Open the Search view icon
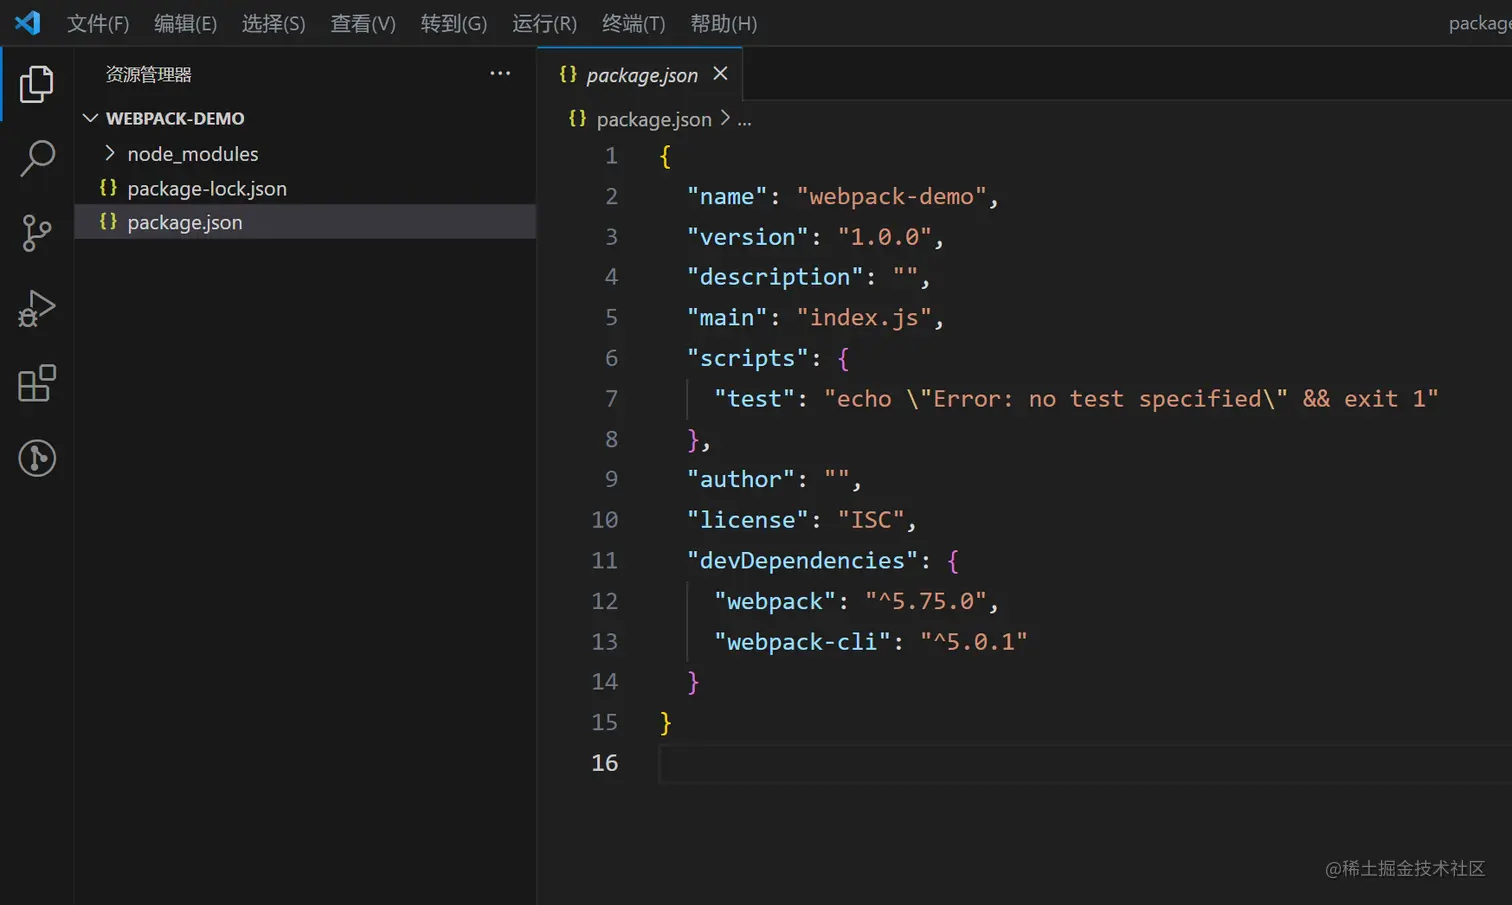Screen dimensions: 1512x905 point(37,158)
